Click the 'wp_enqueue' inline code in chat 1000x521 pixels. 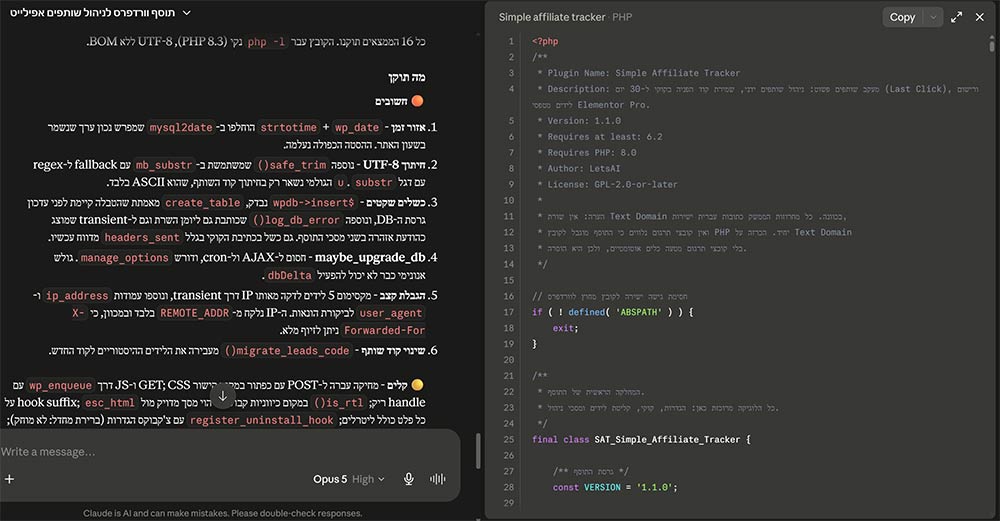pyautogui.click(x=61, y=385)
